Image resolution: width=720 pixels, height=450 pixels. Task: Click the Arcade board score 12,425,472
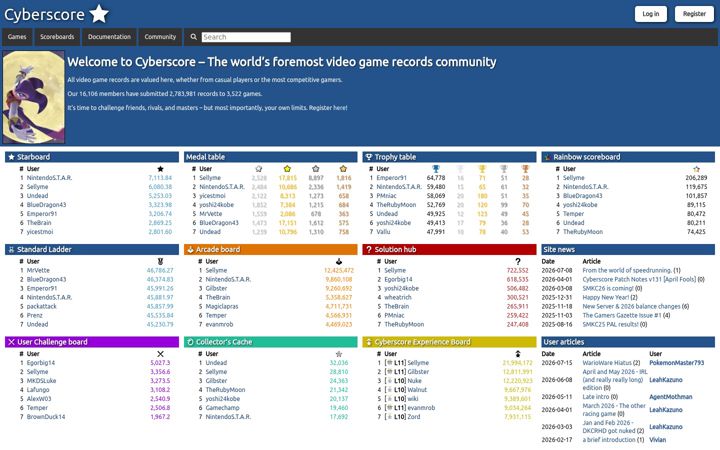pyautogui.click(x=338, y=270)
